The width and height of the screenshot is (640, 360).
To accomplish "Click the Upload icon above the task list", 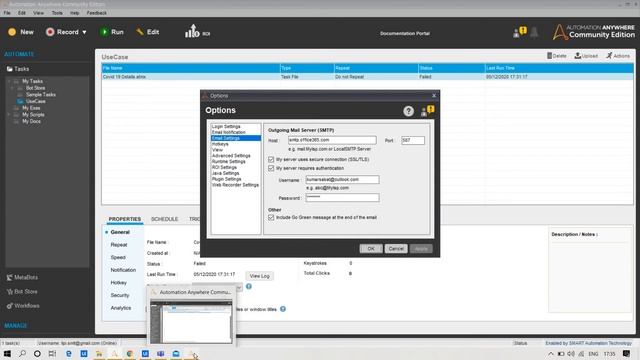I will tap(586, 56).
